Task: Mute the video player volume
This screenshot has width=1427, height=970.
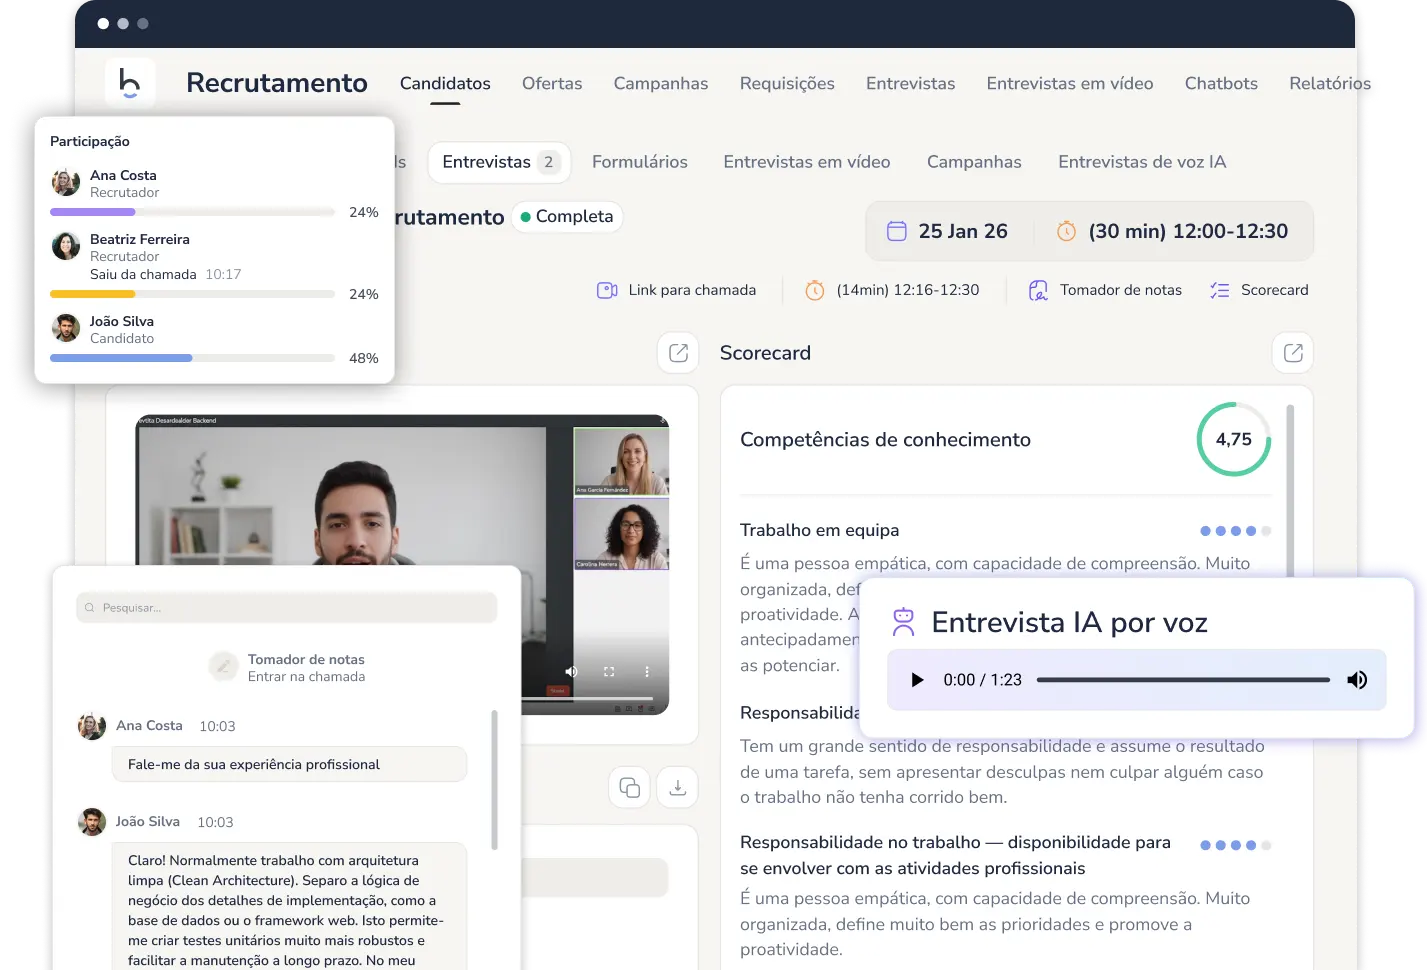Action: [x=571, y=672]
